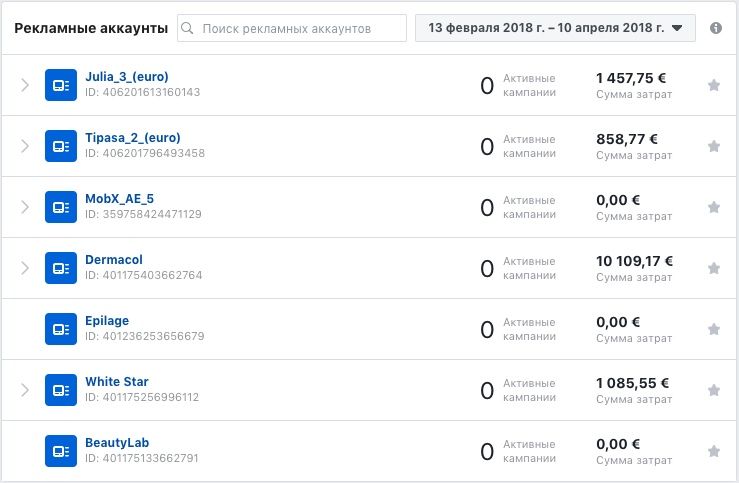The image size is (739, 483).
Task: Mark BeautyLab account with the star
Action: tap(714, 451)
